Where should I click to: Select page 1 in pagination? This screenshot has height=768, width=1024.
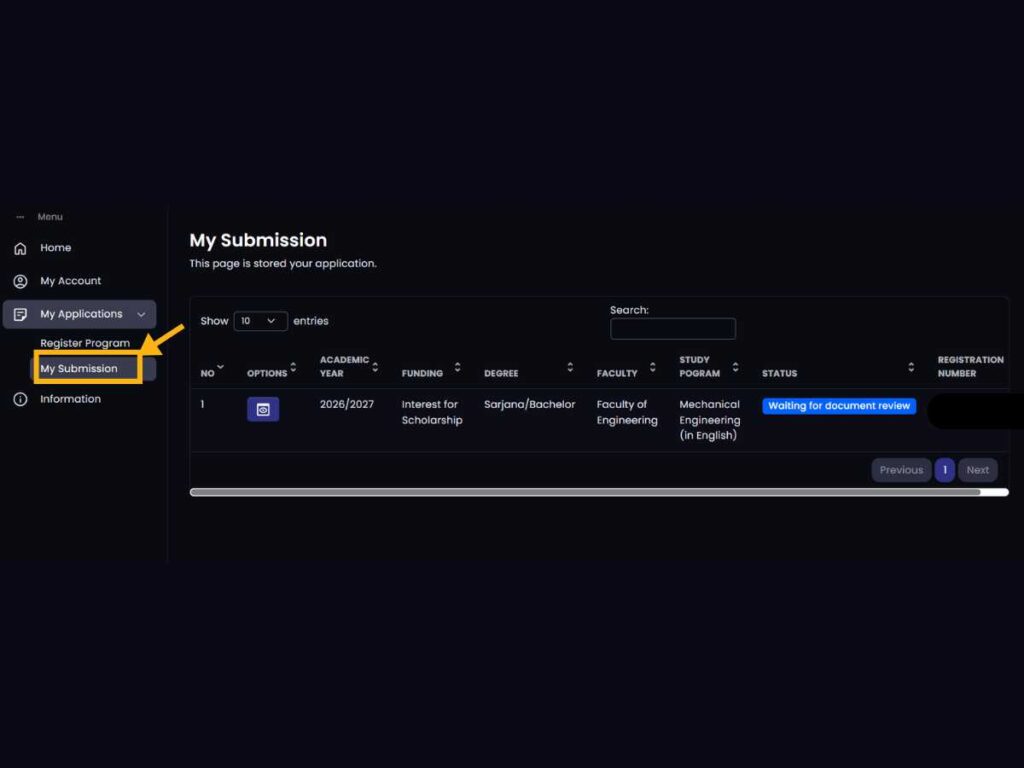point(945,470)
